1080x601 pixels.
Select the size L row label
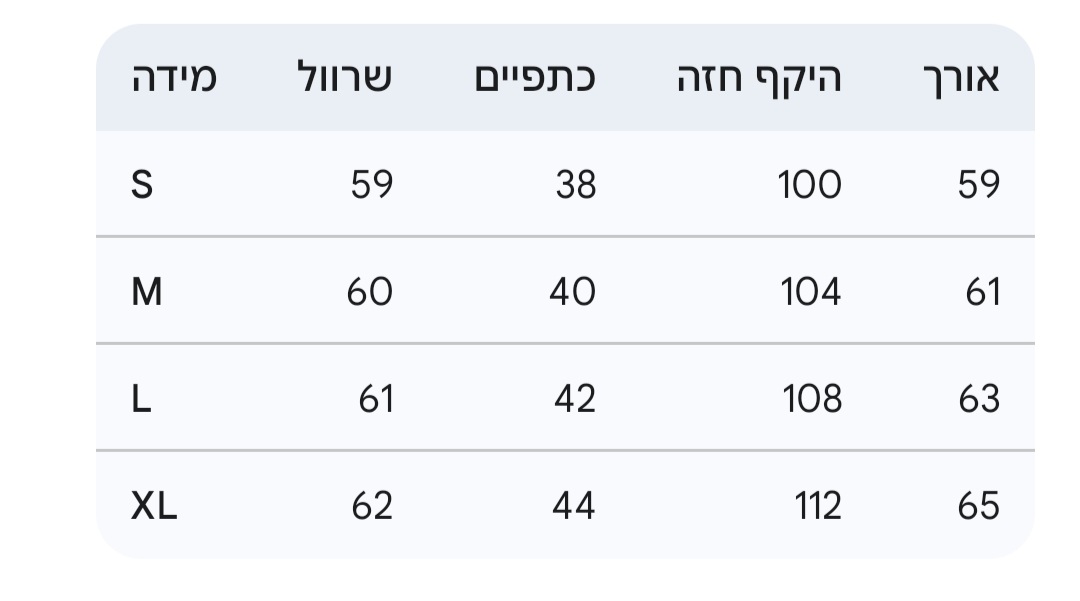point(142,399)
